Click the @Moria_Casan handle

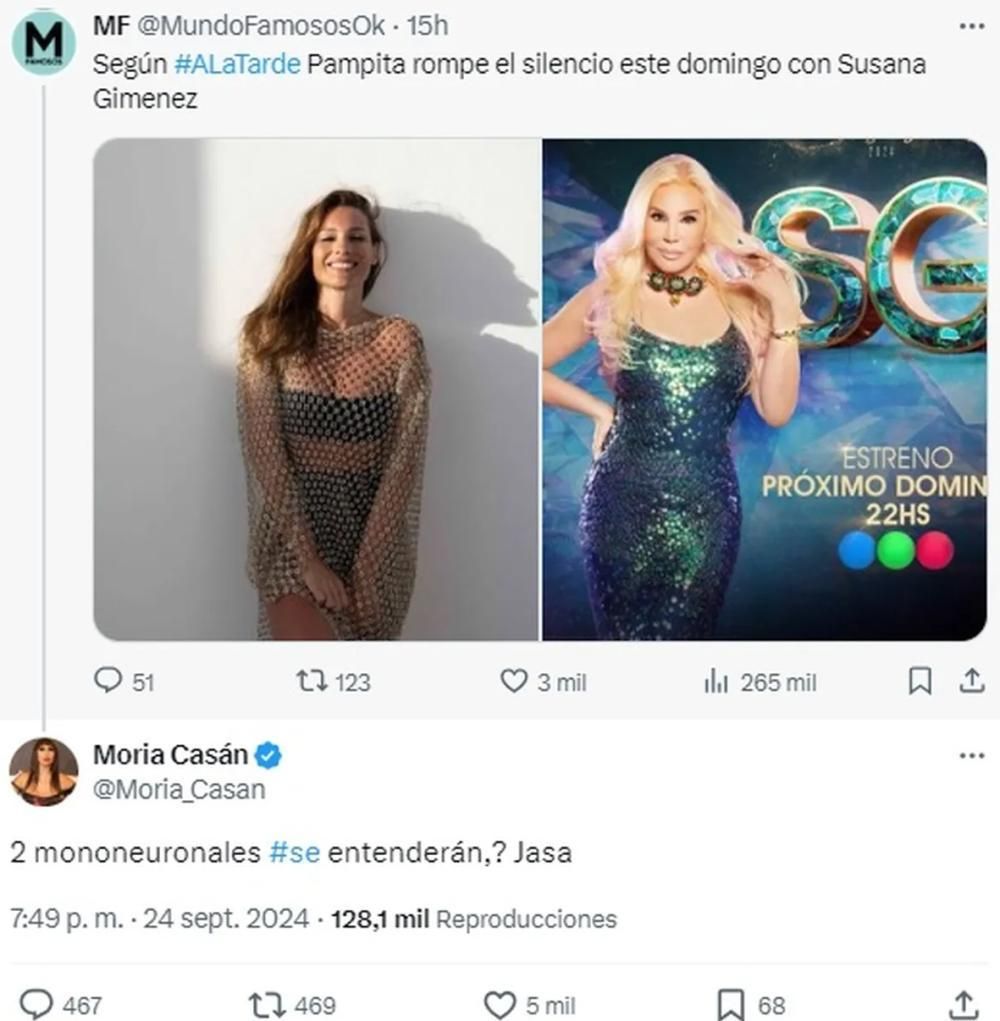tap(179, 789)
